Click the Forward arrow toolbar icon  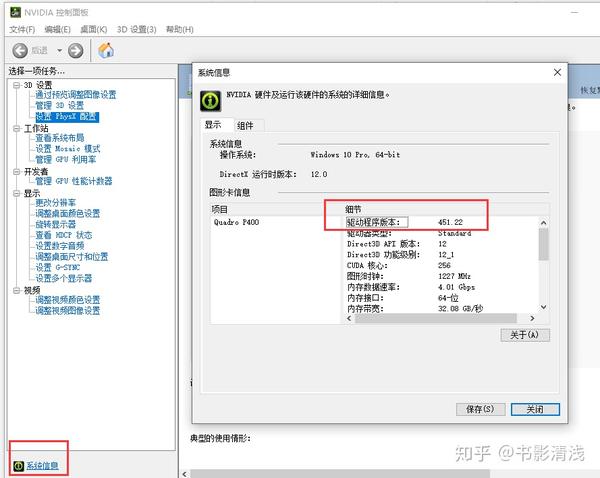tap(75, 51)
